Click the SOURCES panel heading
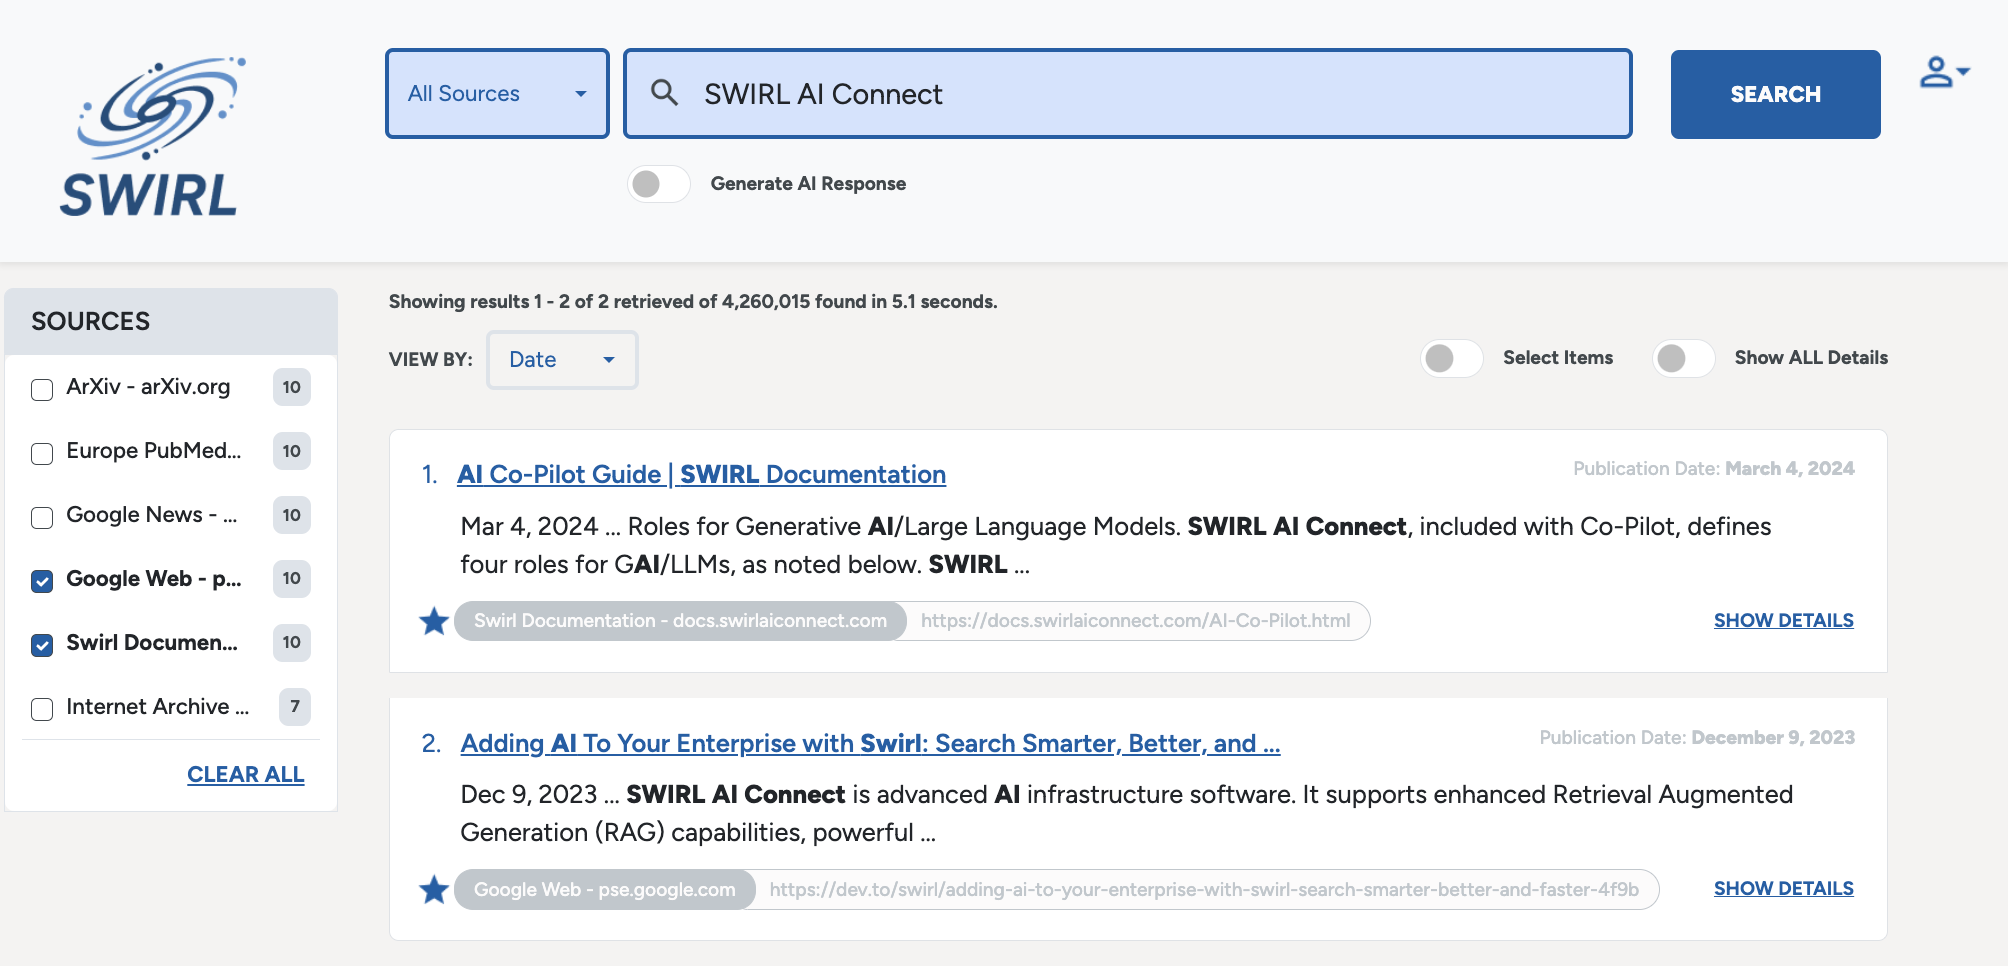This screenshot has width=2008, height=966. (91, 321)
